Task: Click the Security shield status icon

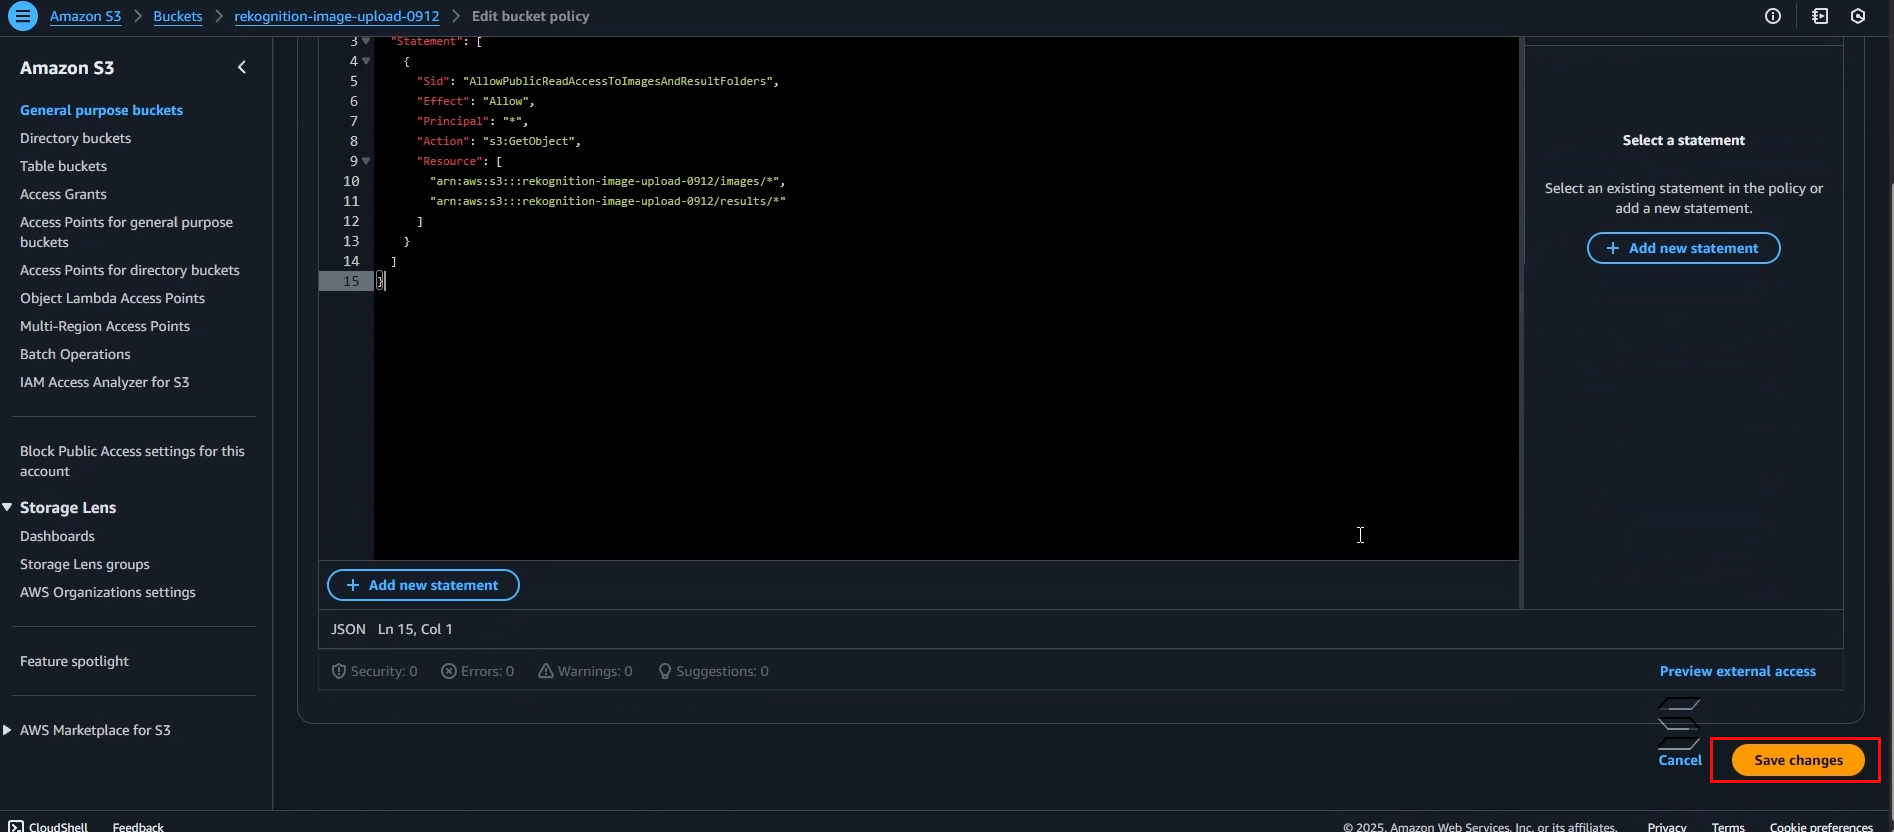Action: click(339, 671)
